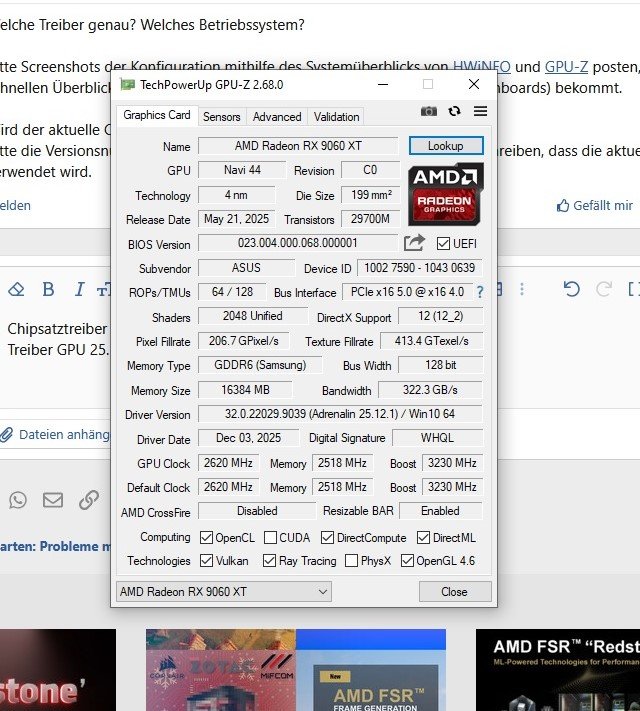Share via WhatsApp icon
This screenshot has width=640, height=711.
click(x=18, y=500)
